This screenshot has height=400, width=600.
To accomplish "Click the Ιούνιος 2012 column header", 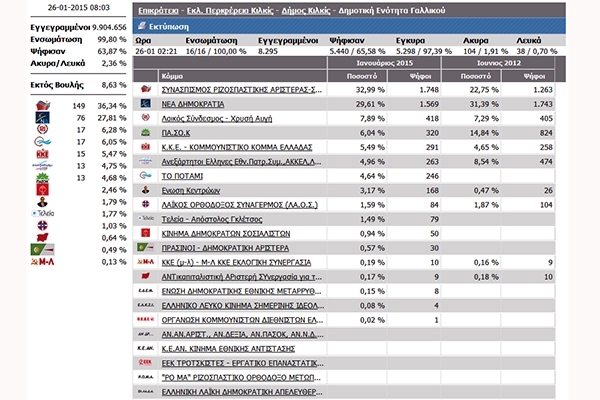I will (x=497, y=61).
